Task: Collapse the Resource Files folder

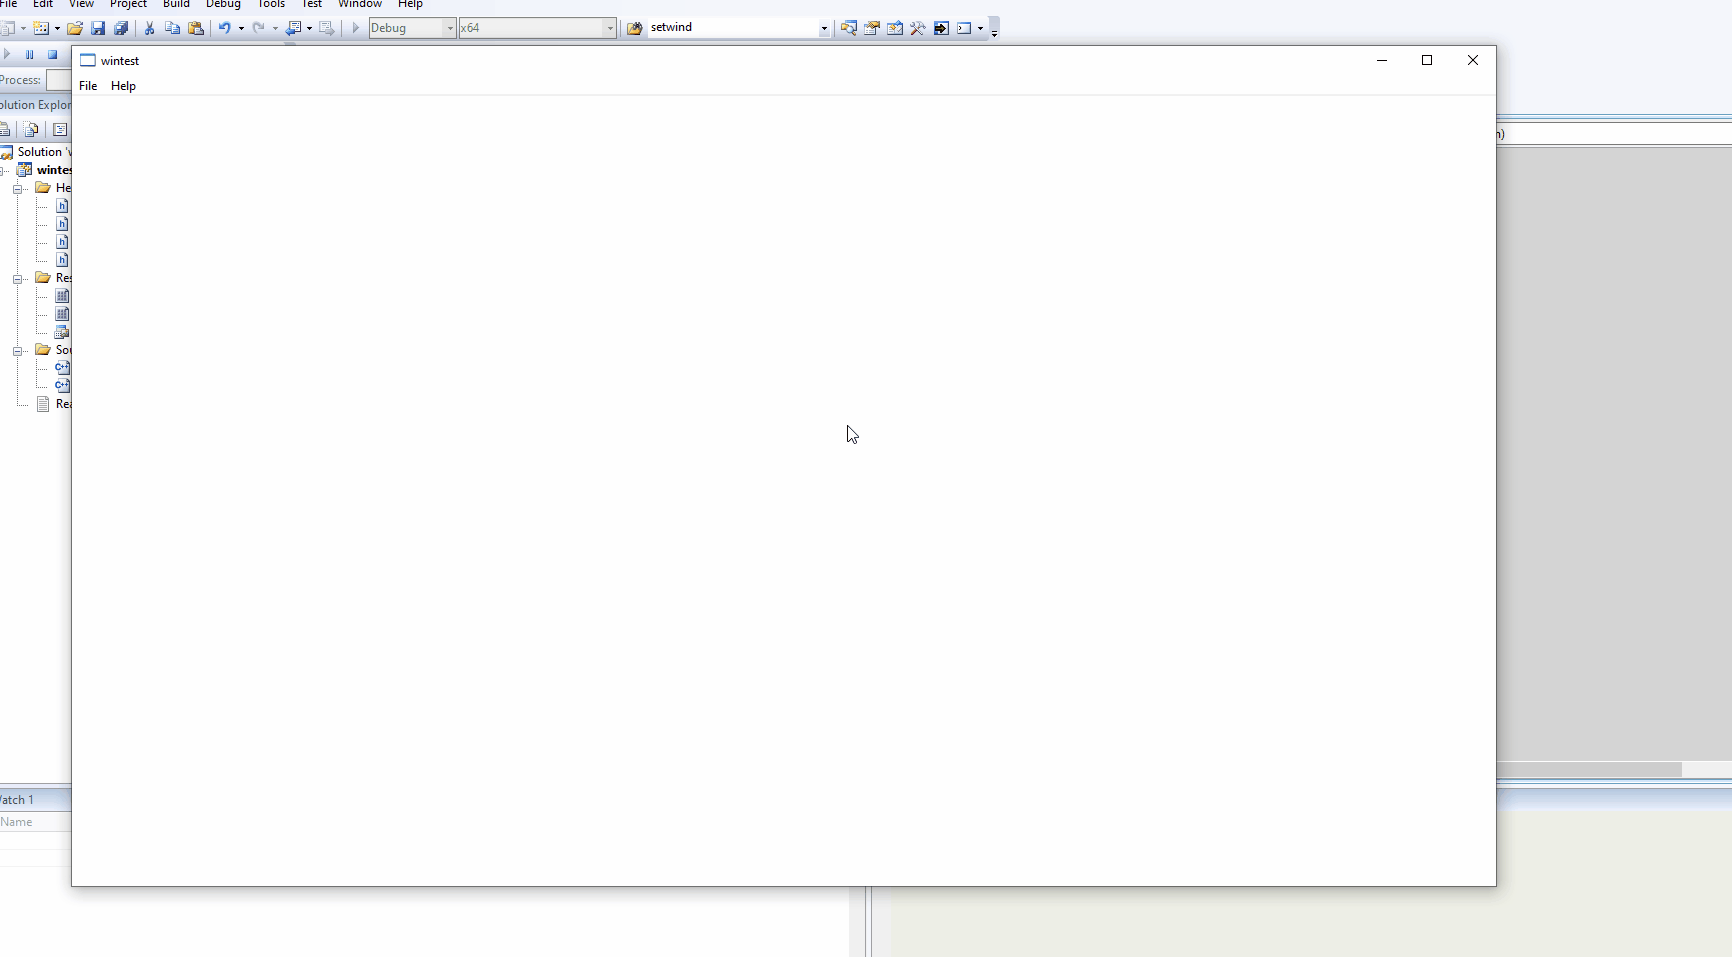Action: (x=18, y=279)
